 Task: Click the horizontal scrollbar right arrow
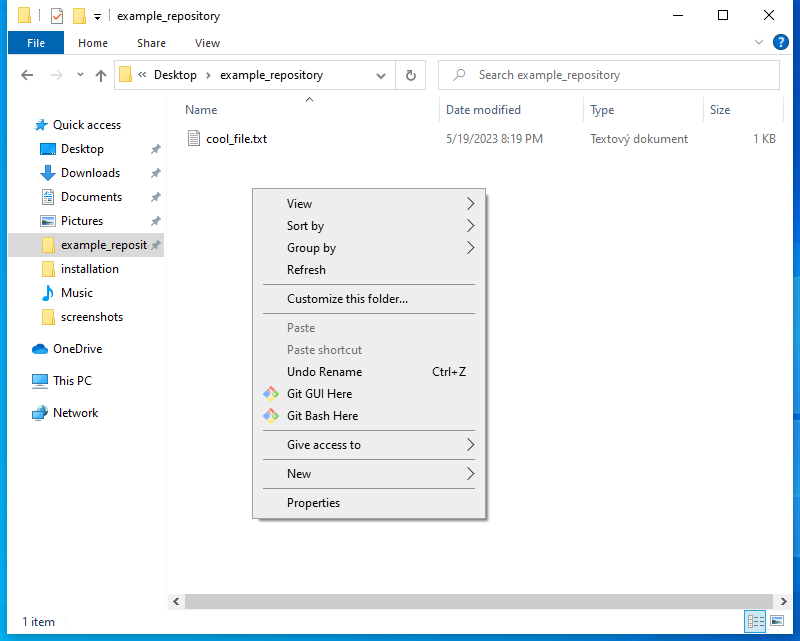click(783, 602)
